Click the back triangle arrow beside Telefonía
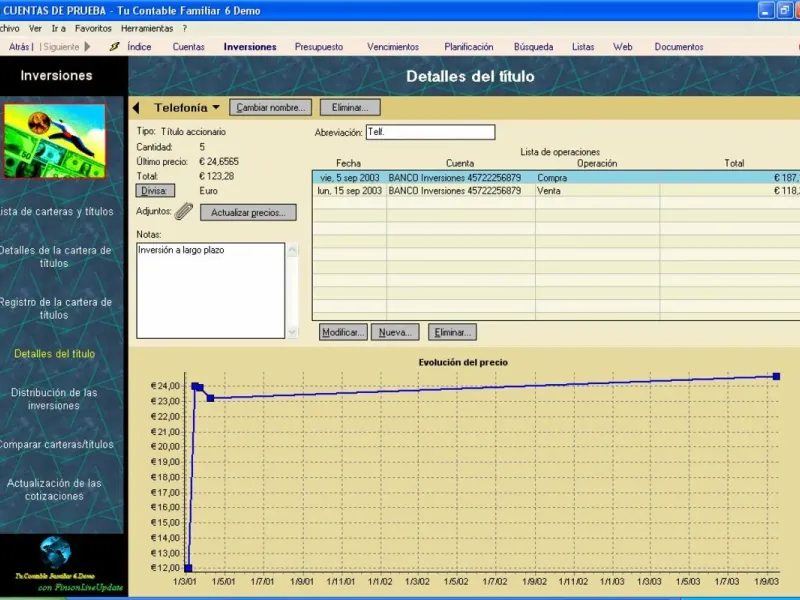800x600 pixels. [x=136, y=108]
